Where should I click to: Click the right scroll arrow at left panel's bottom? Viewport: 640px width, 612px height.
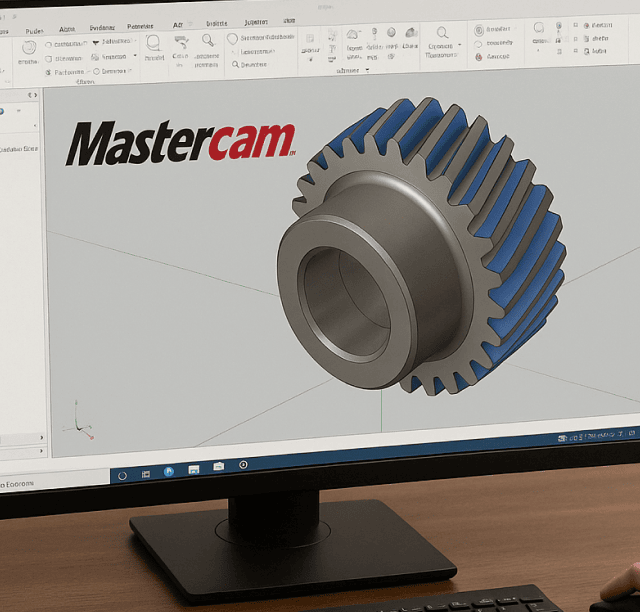pyautogui.click(x=41, y=438)
